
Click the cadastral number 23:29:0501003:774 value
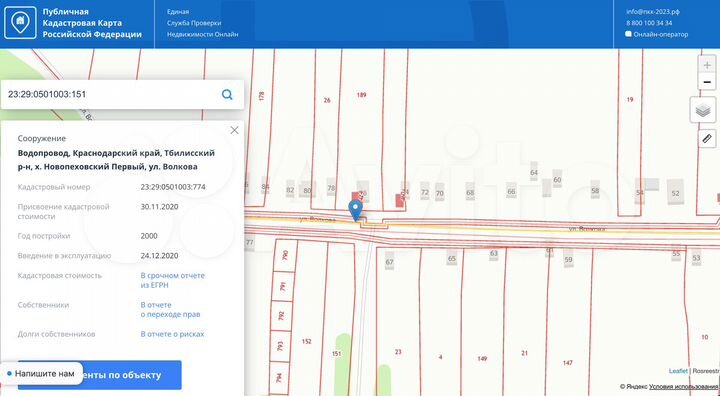pos(173,187)
